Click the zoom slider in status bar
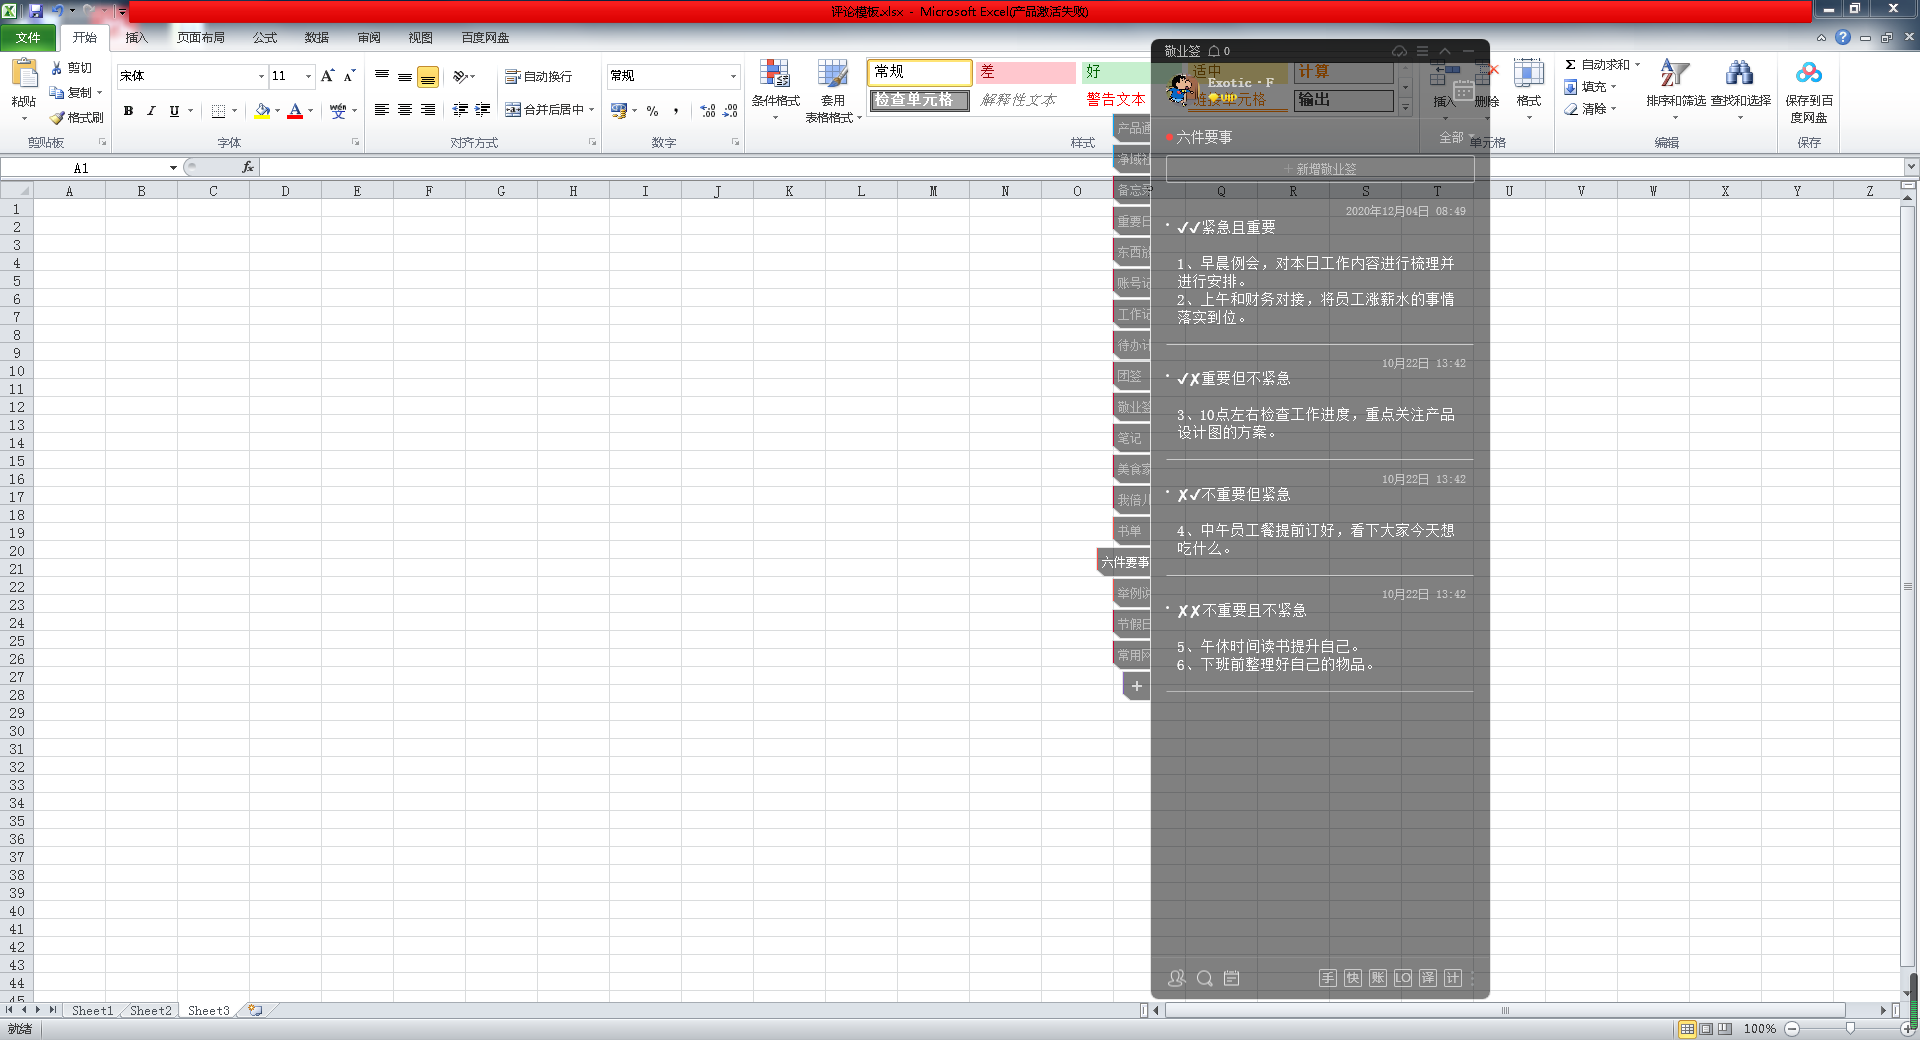 1850,1028
